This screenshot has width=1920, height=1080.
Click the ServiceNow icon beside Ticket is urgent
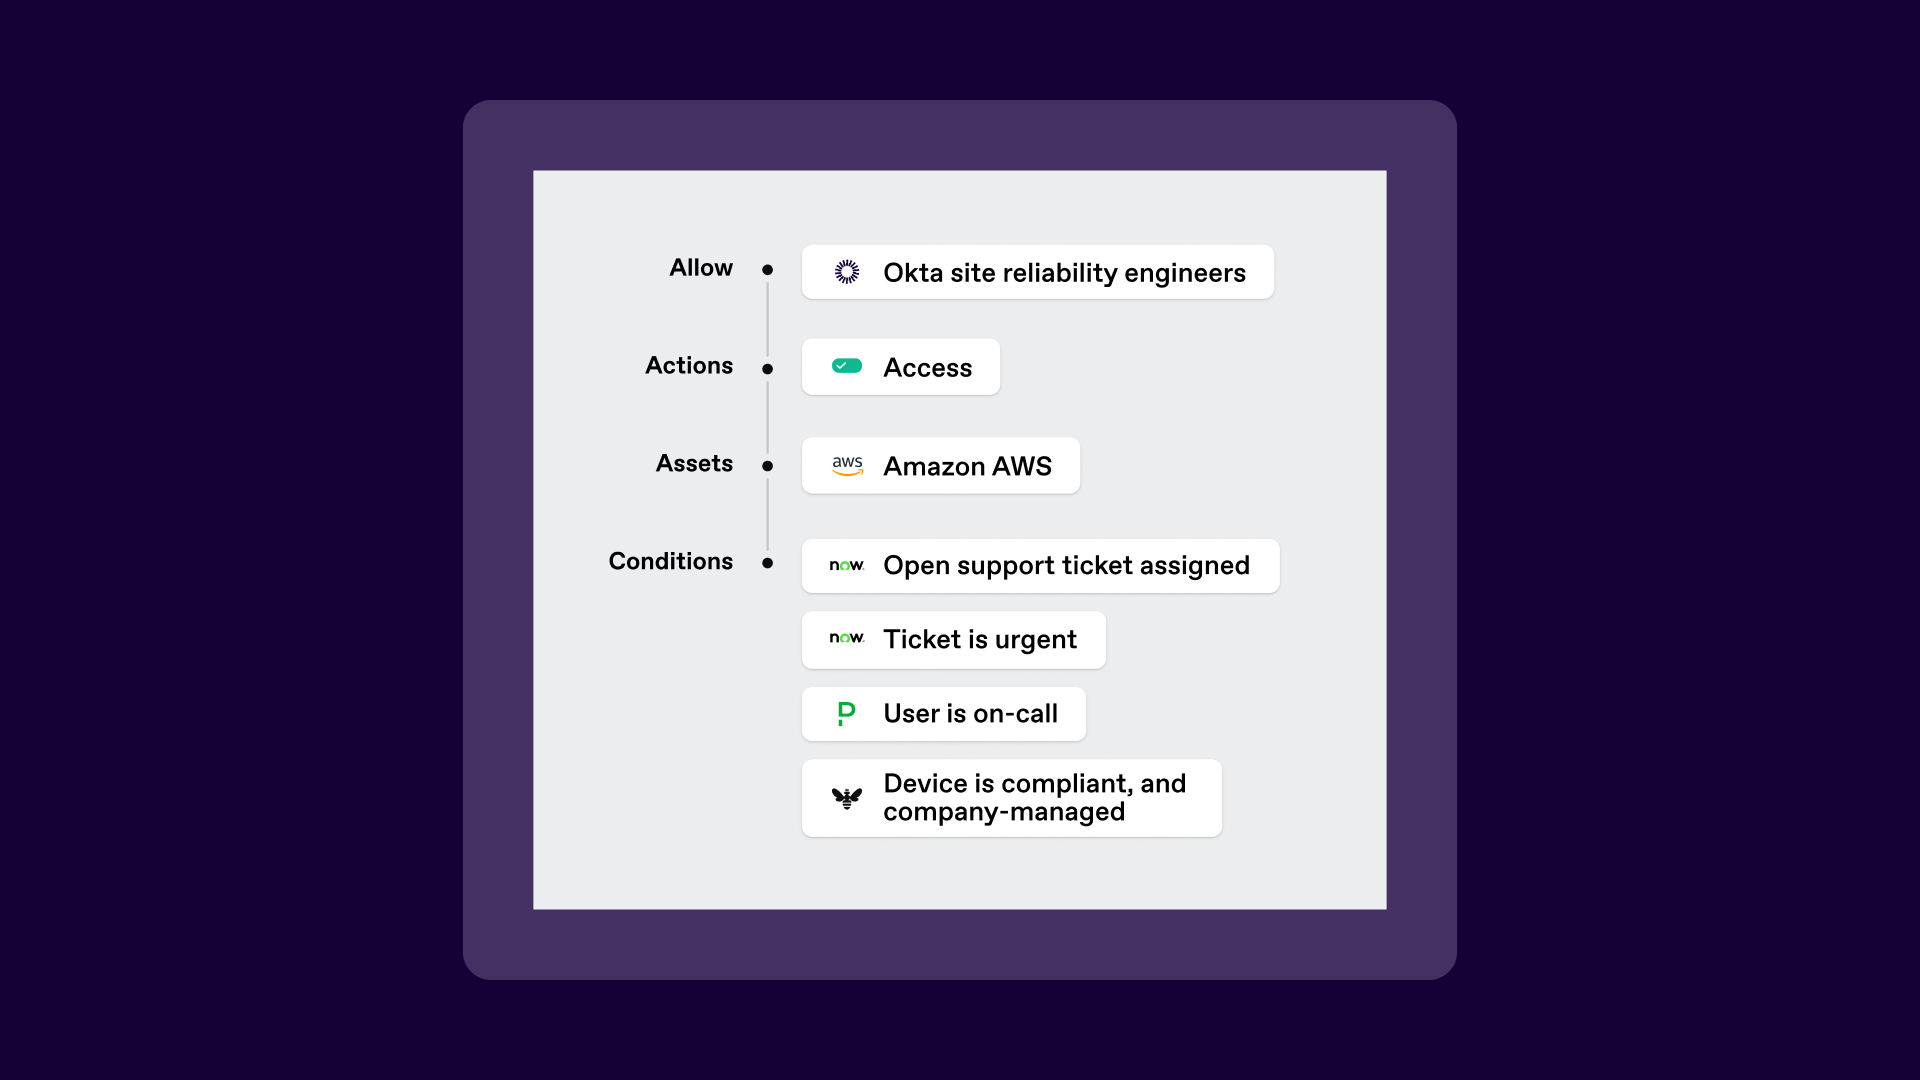click(x=846, y=638)
